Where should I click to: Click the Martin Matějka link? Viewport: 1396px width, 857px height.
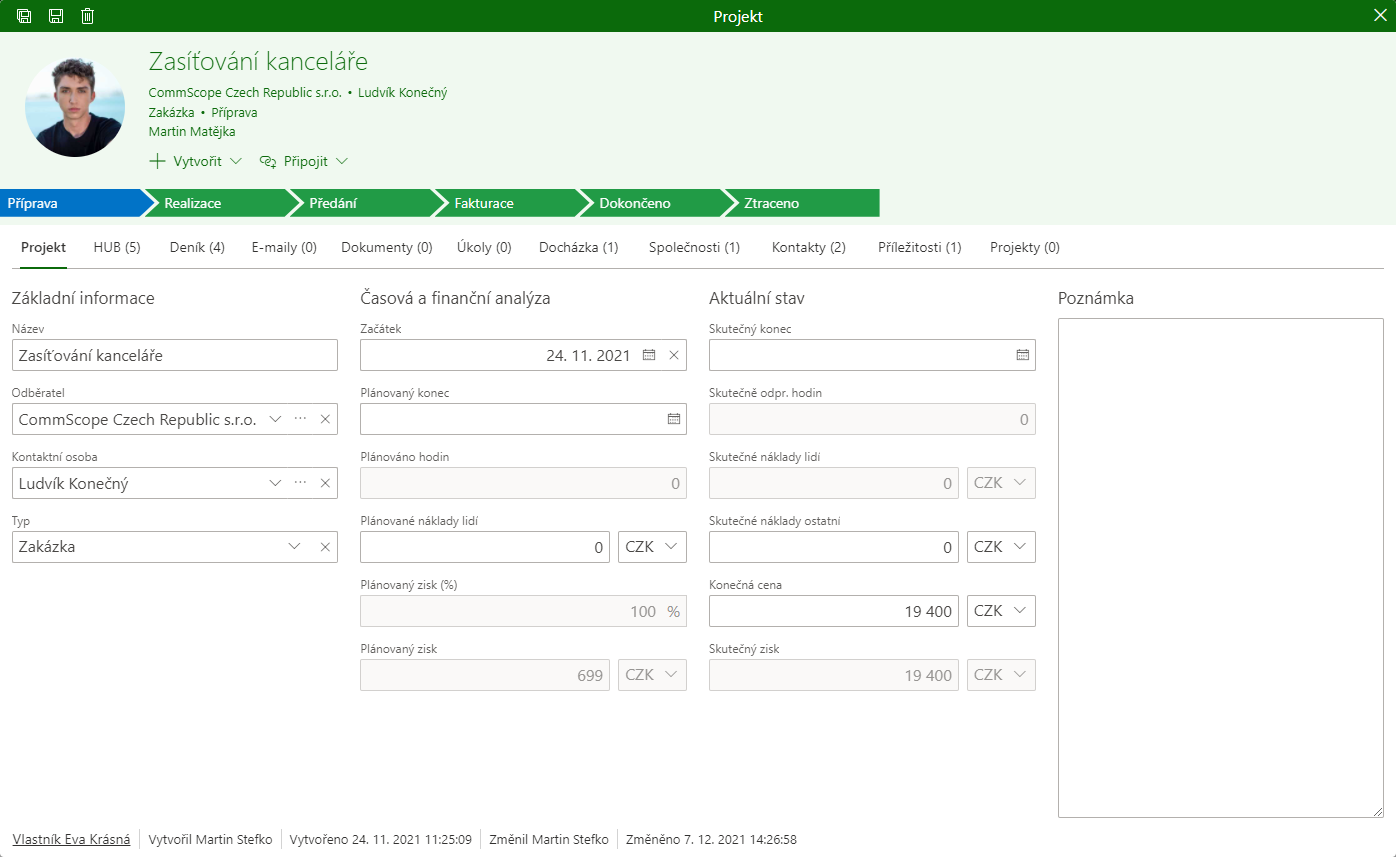coord(192,131)
